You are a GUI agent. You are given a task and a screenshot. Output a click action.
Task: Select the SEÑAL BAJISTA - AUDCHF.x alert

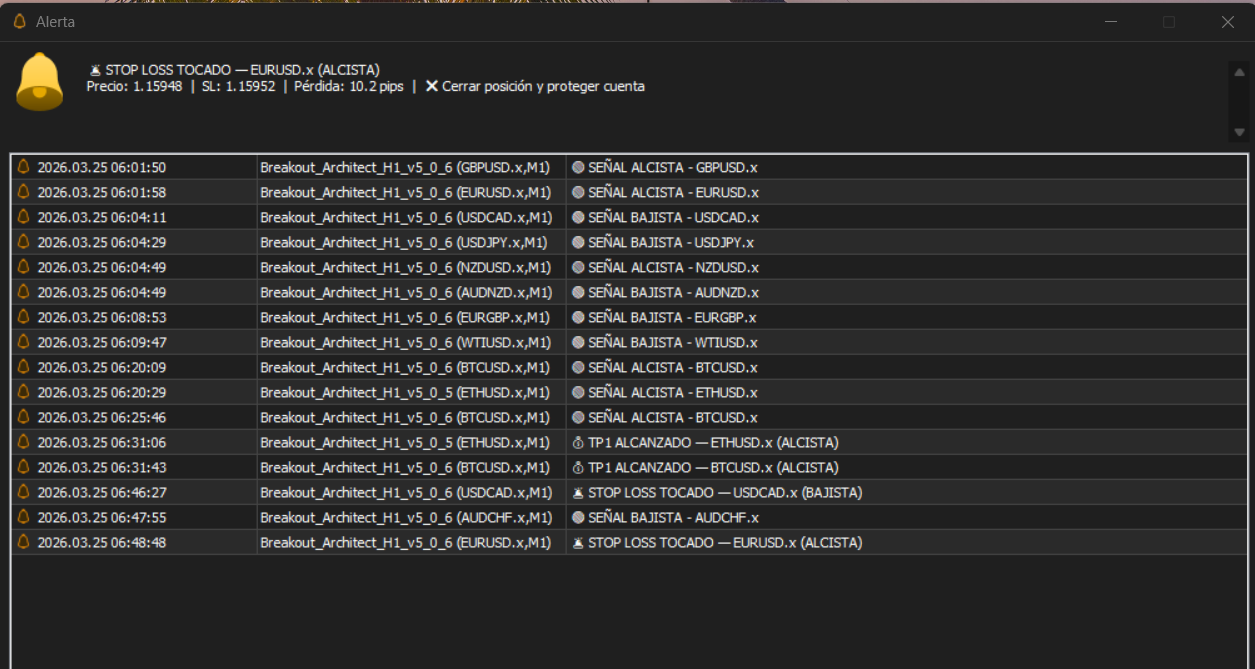[x=672, y=517]
